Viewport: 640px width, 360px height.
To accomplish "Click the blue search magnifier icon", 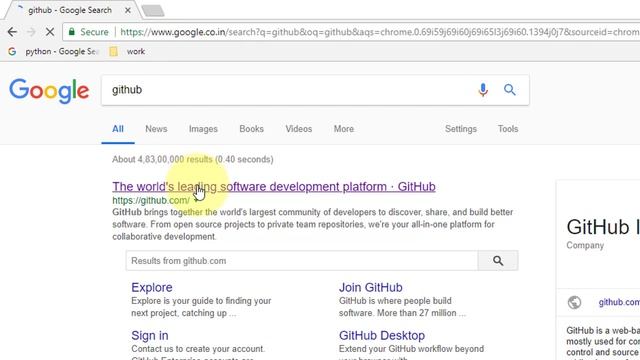I will [509, 90].
